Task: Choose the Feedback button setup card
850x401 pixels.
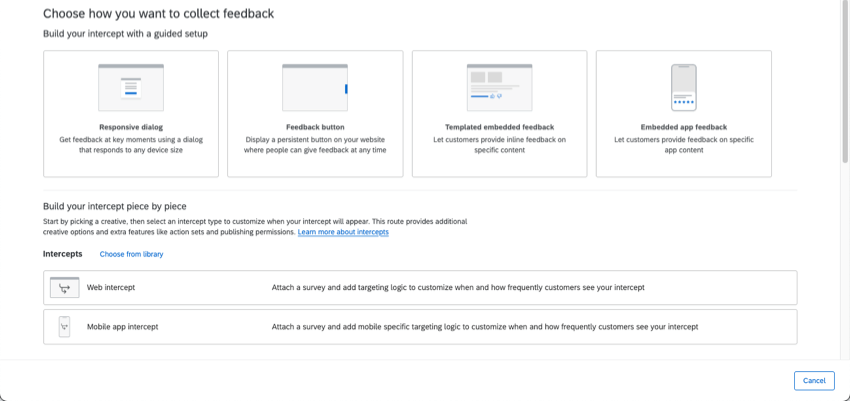Action: [x=315, y=114]
